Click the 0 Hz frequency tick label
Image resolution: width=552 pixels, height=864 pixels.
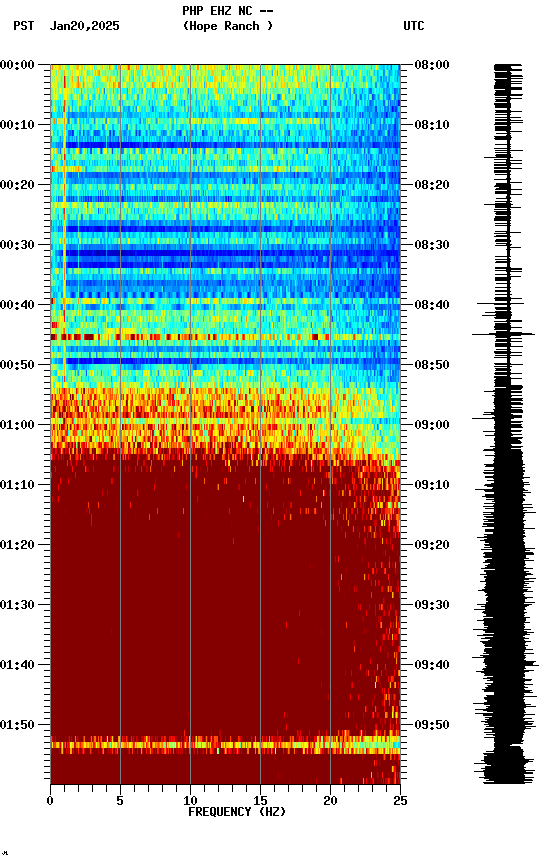(x=50, y=801)
